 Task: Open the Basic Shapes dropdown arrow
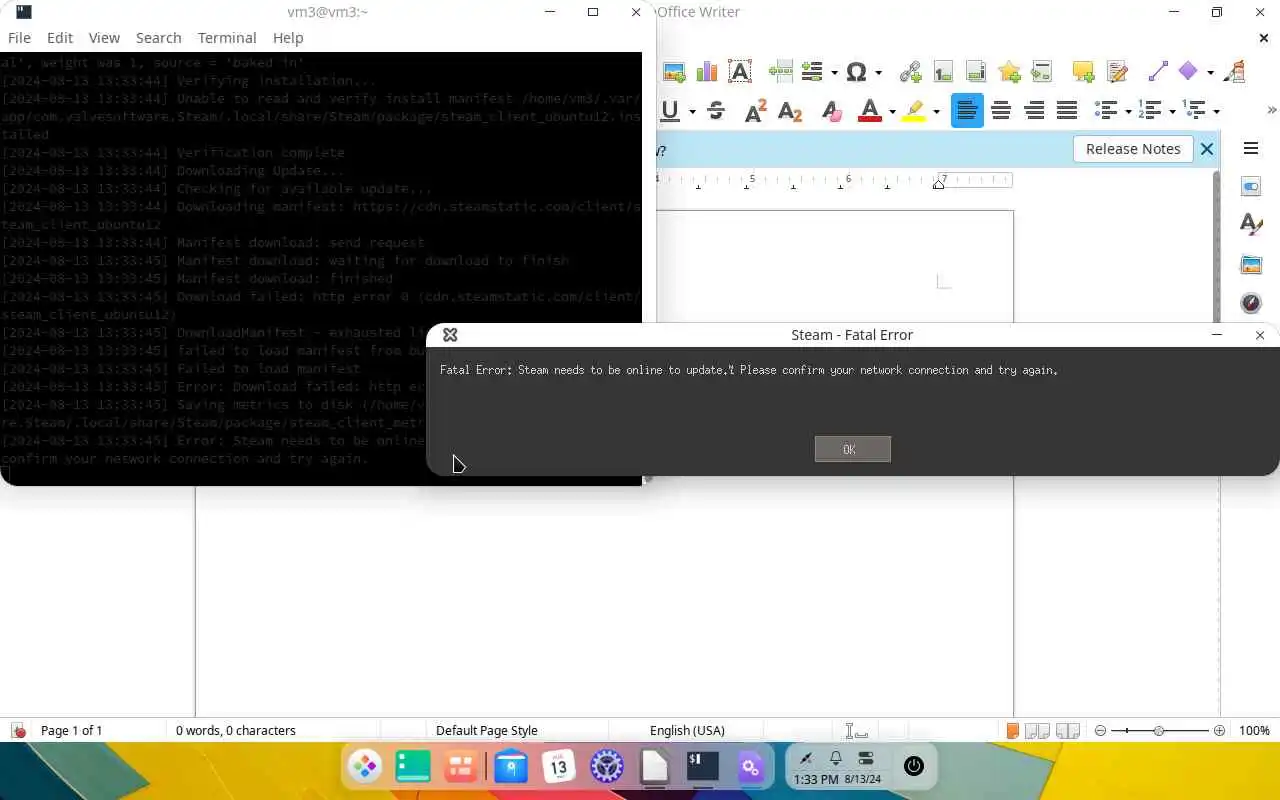[1210, 72]
